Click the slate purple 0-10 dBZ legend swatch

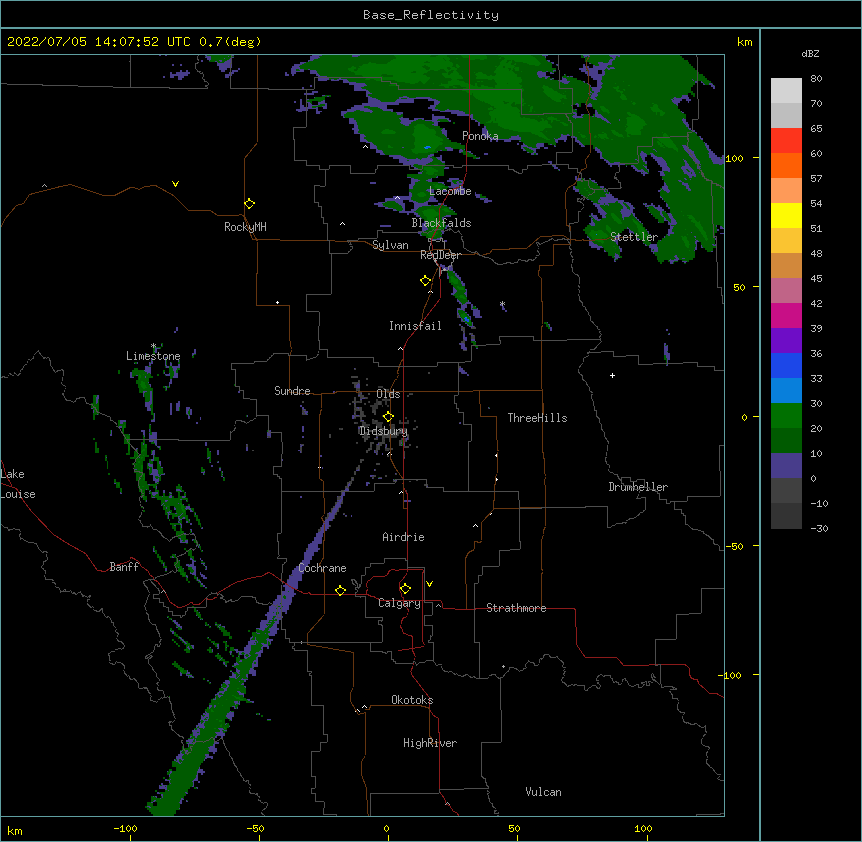tap(786, 466)
